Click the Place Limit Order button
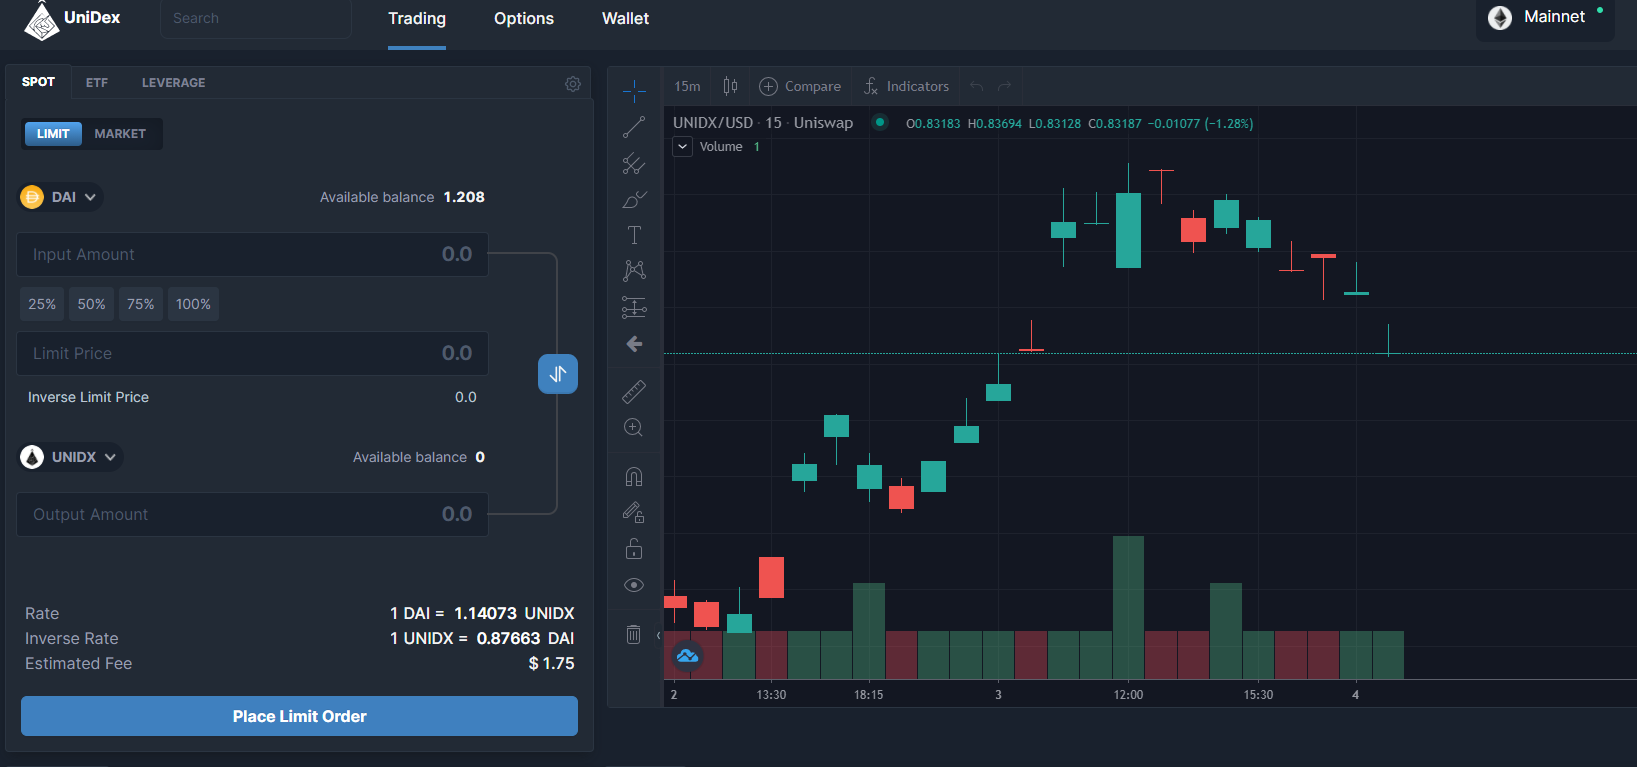The width and height of the screenshot is (1637, 767). click(x=299, y=716)
